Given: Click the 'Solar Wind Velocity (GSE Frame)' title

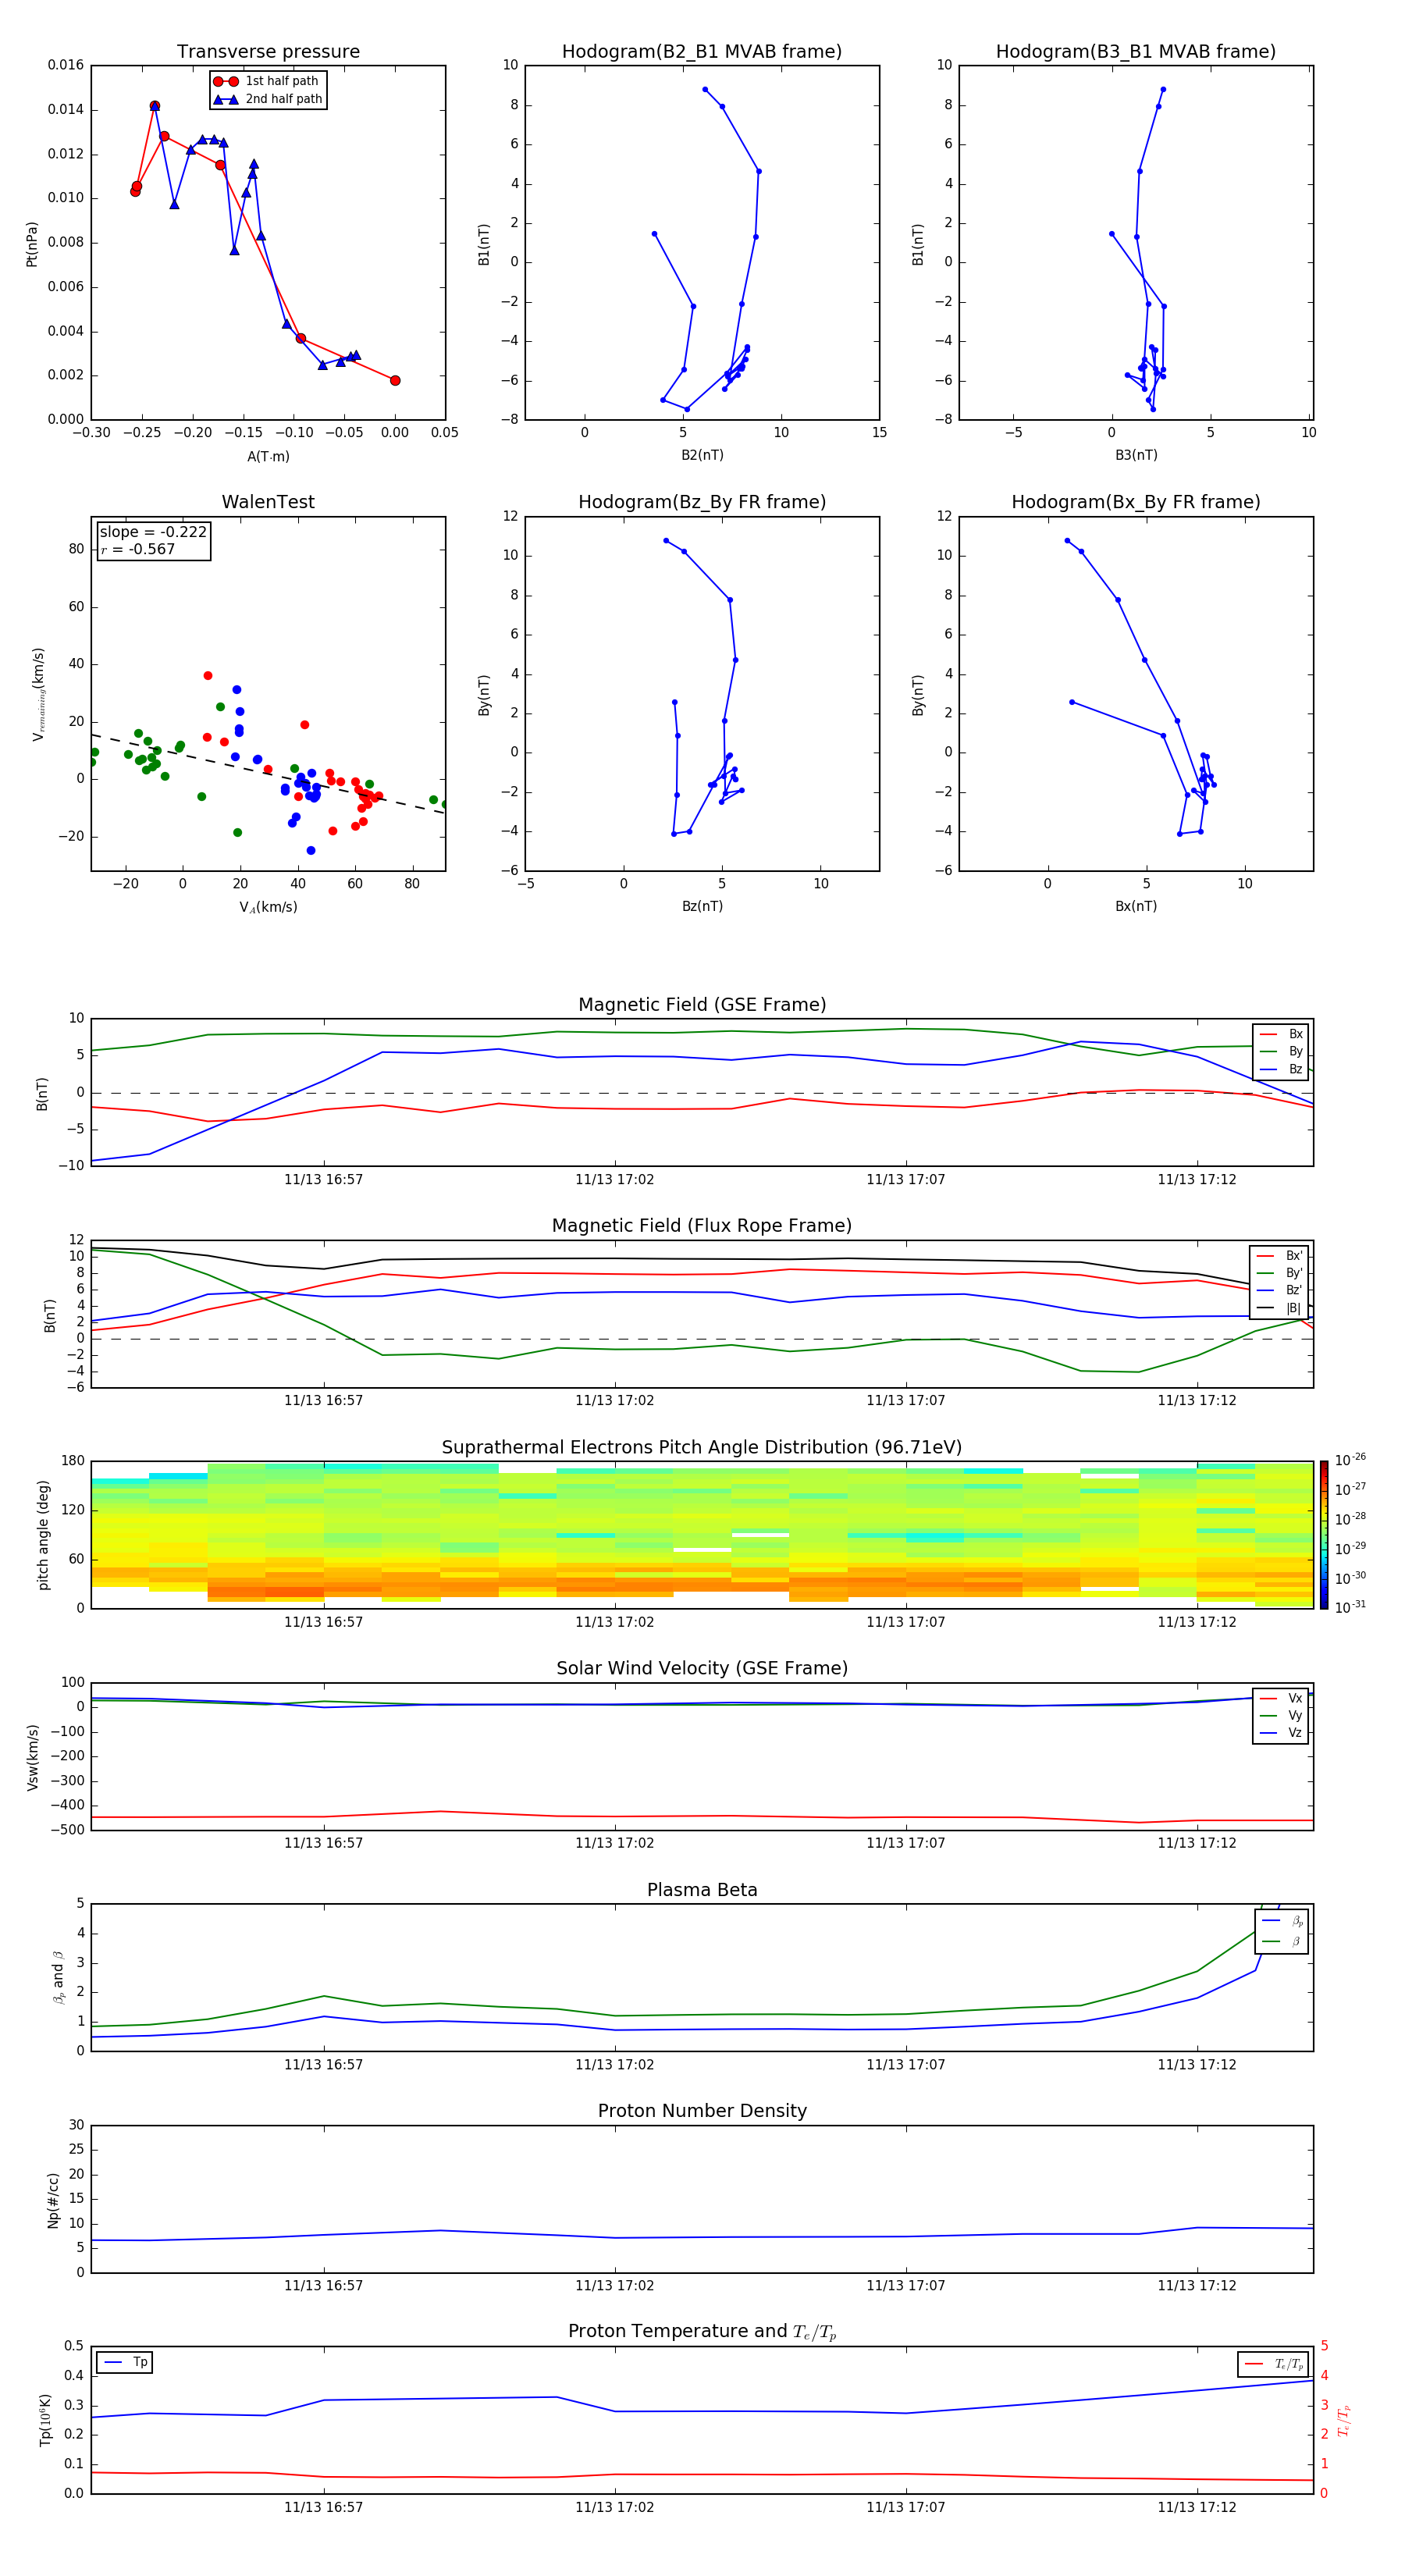Looking at the screenshot, I should coord(702,1668).
